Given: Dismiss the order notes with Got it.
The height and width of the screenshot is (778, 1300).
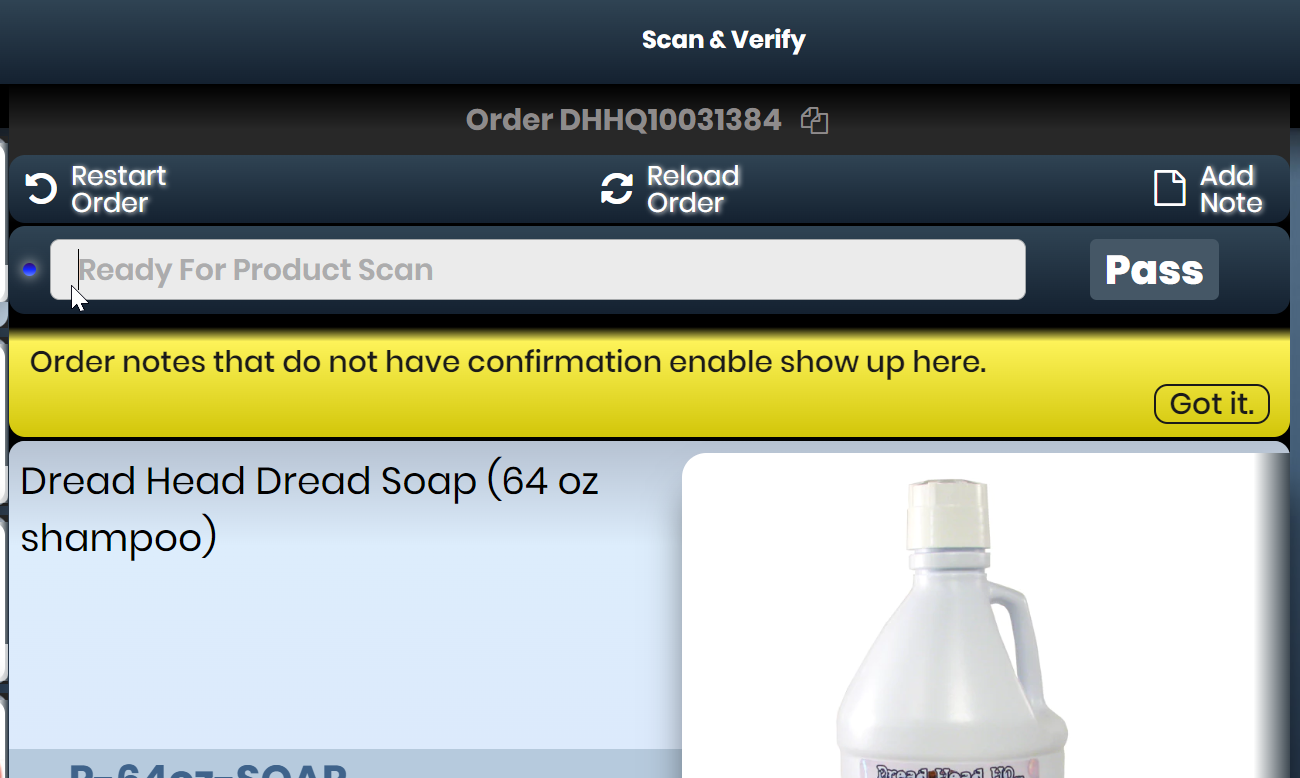Looking at the screenshot, I should (1212, 404).
